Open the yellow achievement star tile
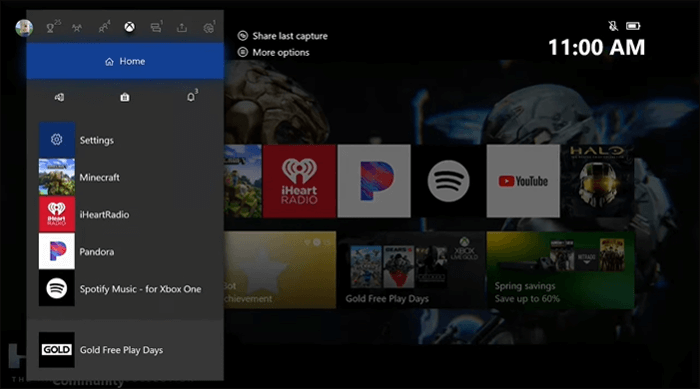This screenshot has height=389, width=700. pyautogui.click(x=280, y=270)
